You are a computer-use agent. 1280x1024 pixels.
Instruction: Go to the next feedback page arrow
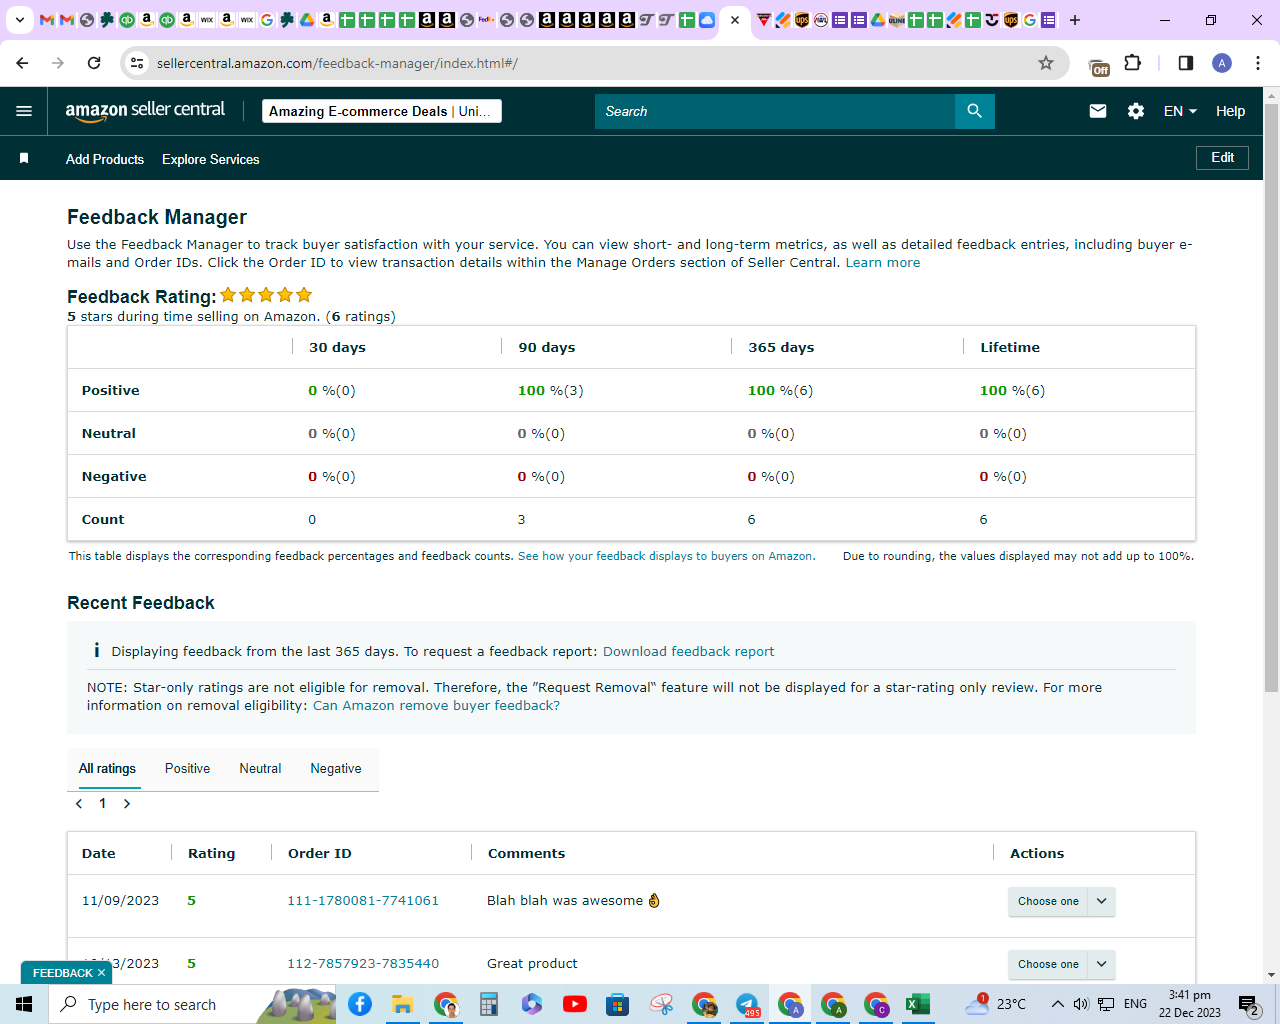pos(127,804)
